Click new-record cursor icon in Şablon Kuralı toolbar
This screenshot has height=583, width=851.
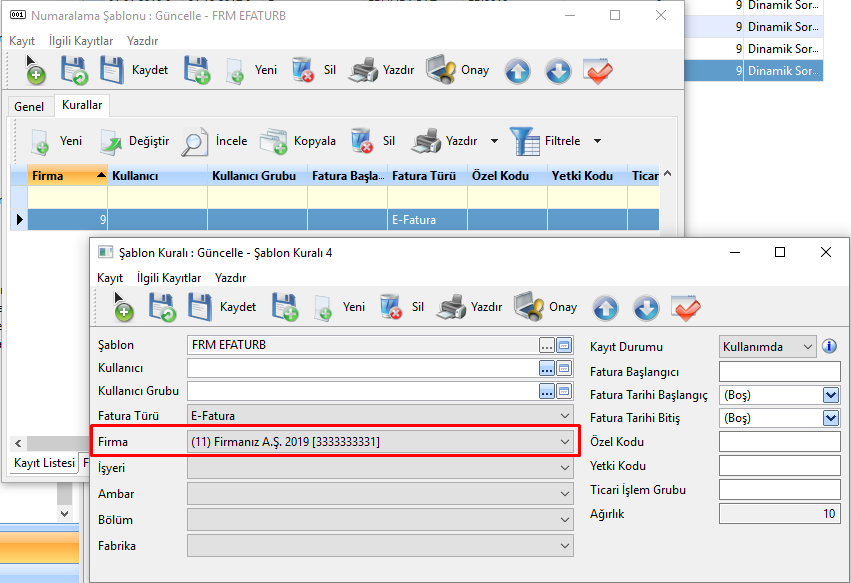pyautogui.click(x=123, y=307)
